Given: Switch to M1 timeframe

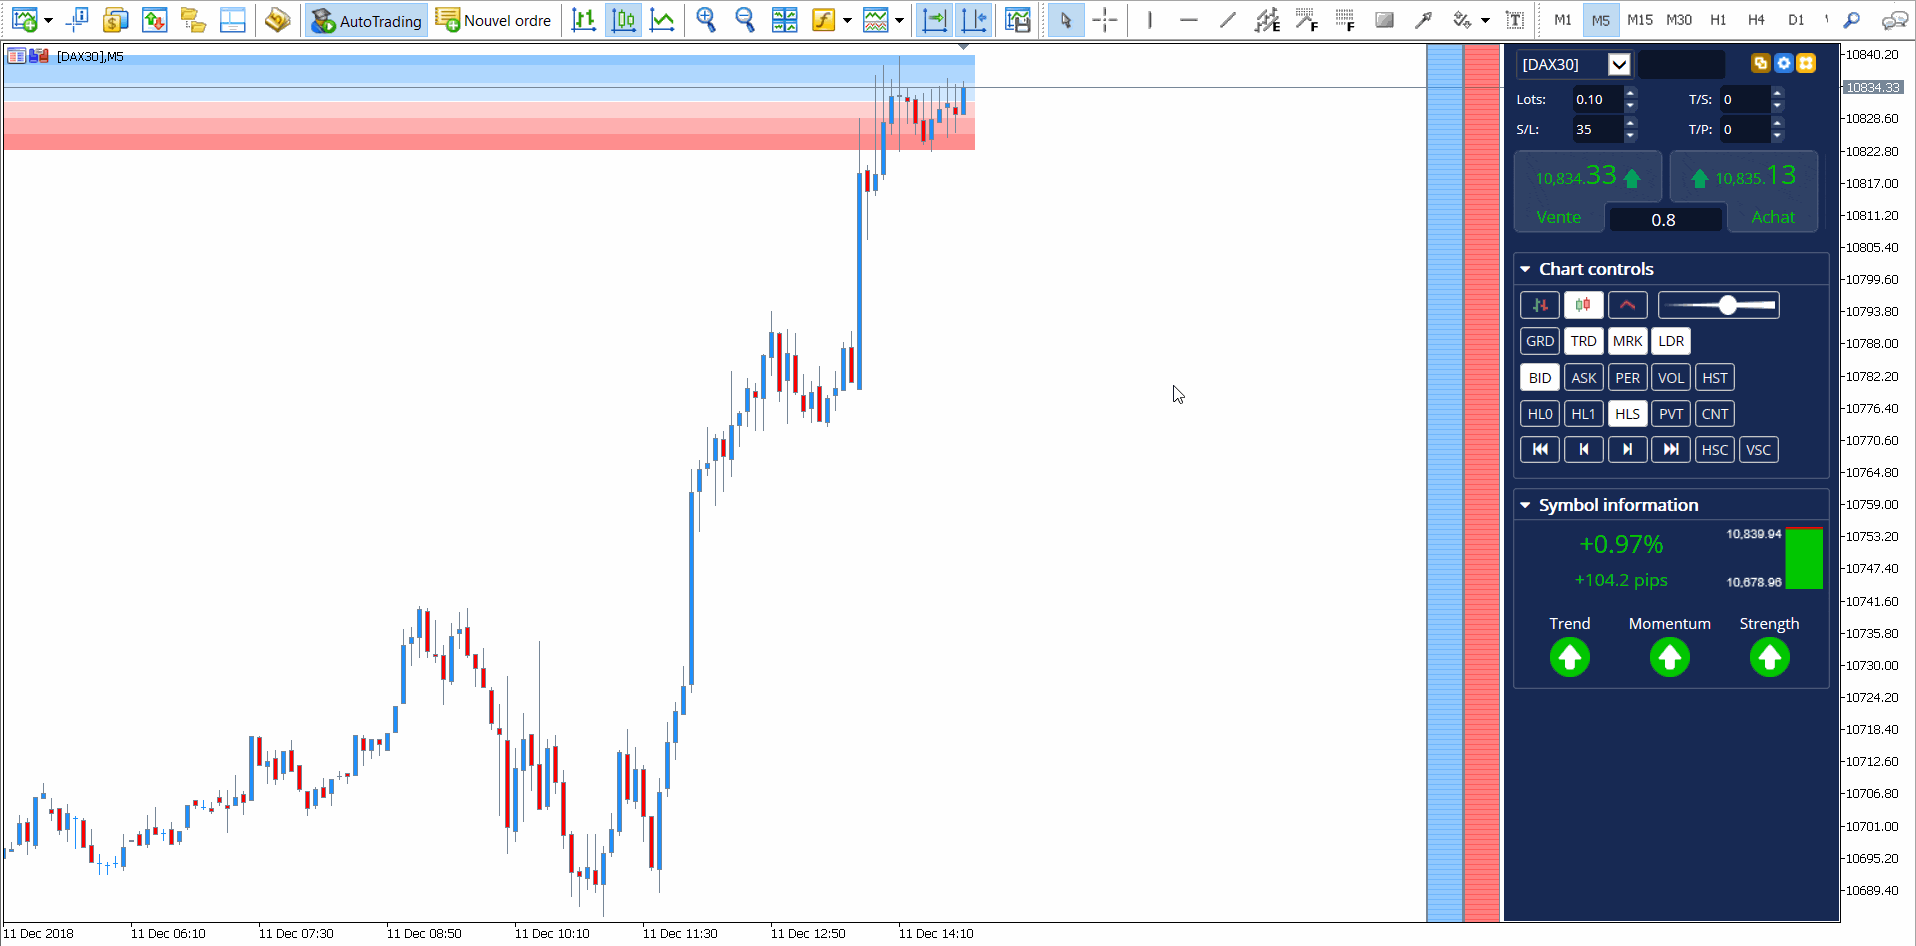Looking at the screenshot, I should [1563, 20].
